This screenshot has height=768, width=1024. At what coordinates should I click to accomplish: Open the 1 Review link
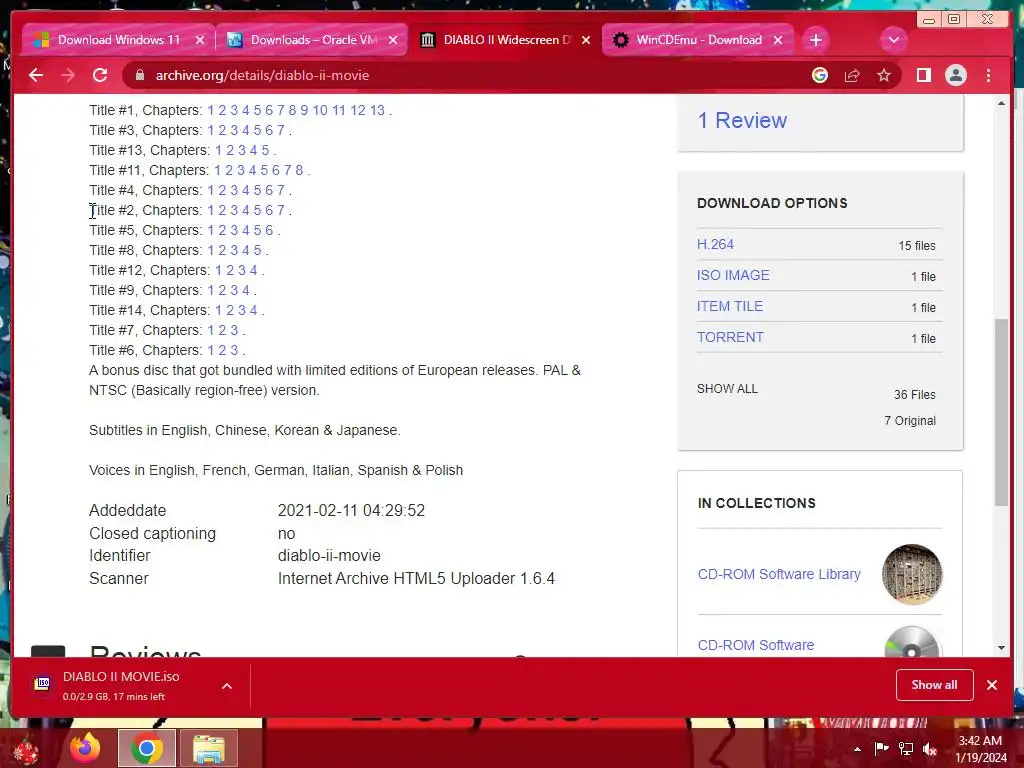pyautogui.click(x=742, y=120)
